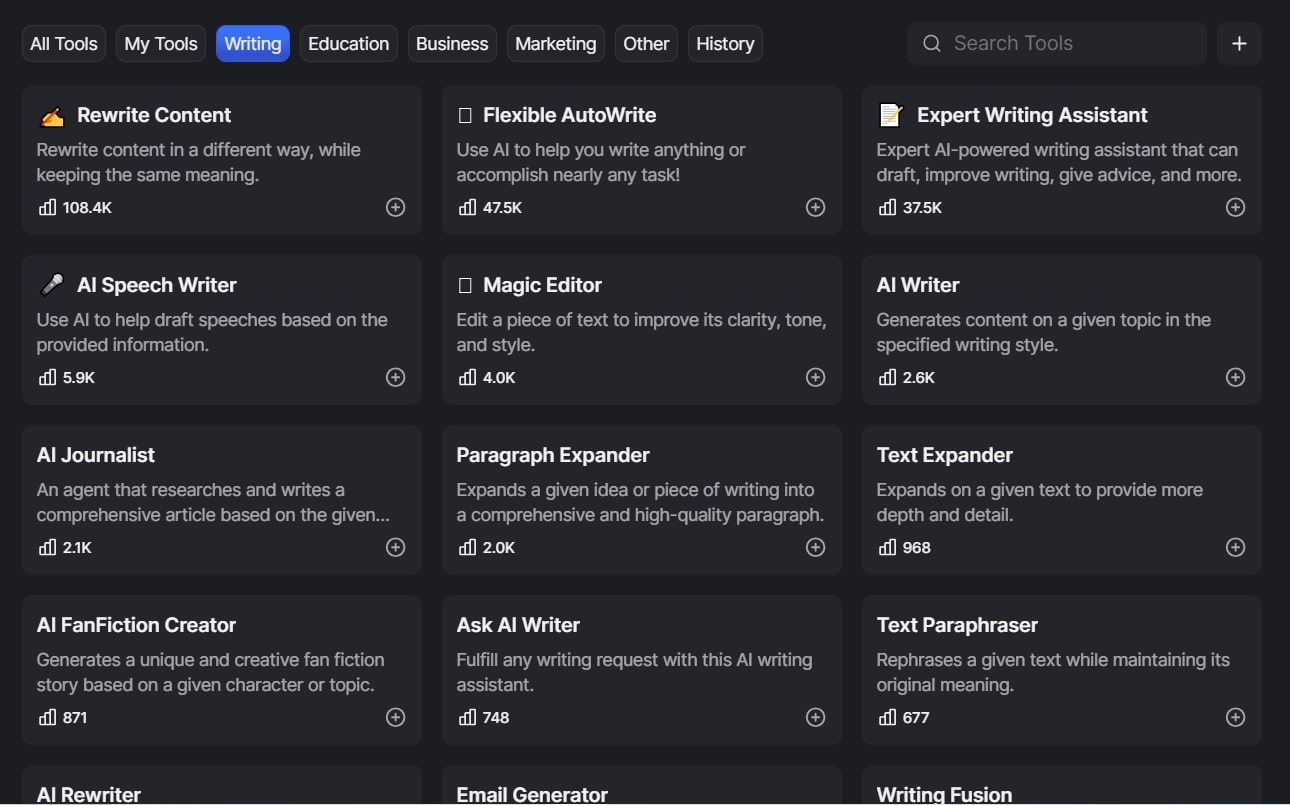Add Flexible AutoWrite using its plus icon
This screenshot has height=805, width=1290.
(x=816, y=207)
